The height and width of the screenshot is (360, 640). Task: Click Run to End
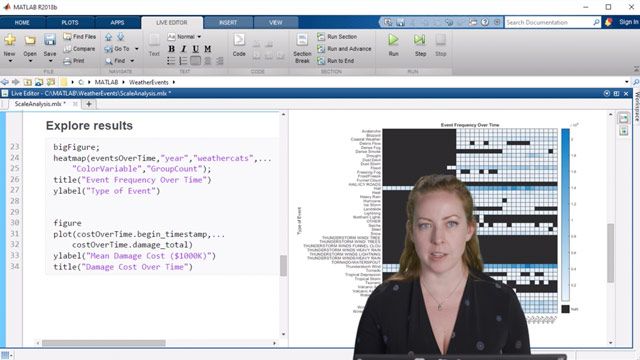point(336,61)
